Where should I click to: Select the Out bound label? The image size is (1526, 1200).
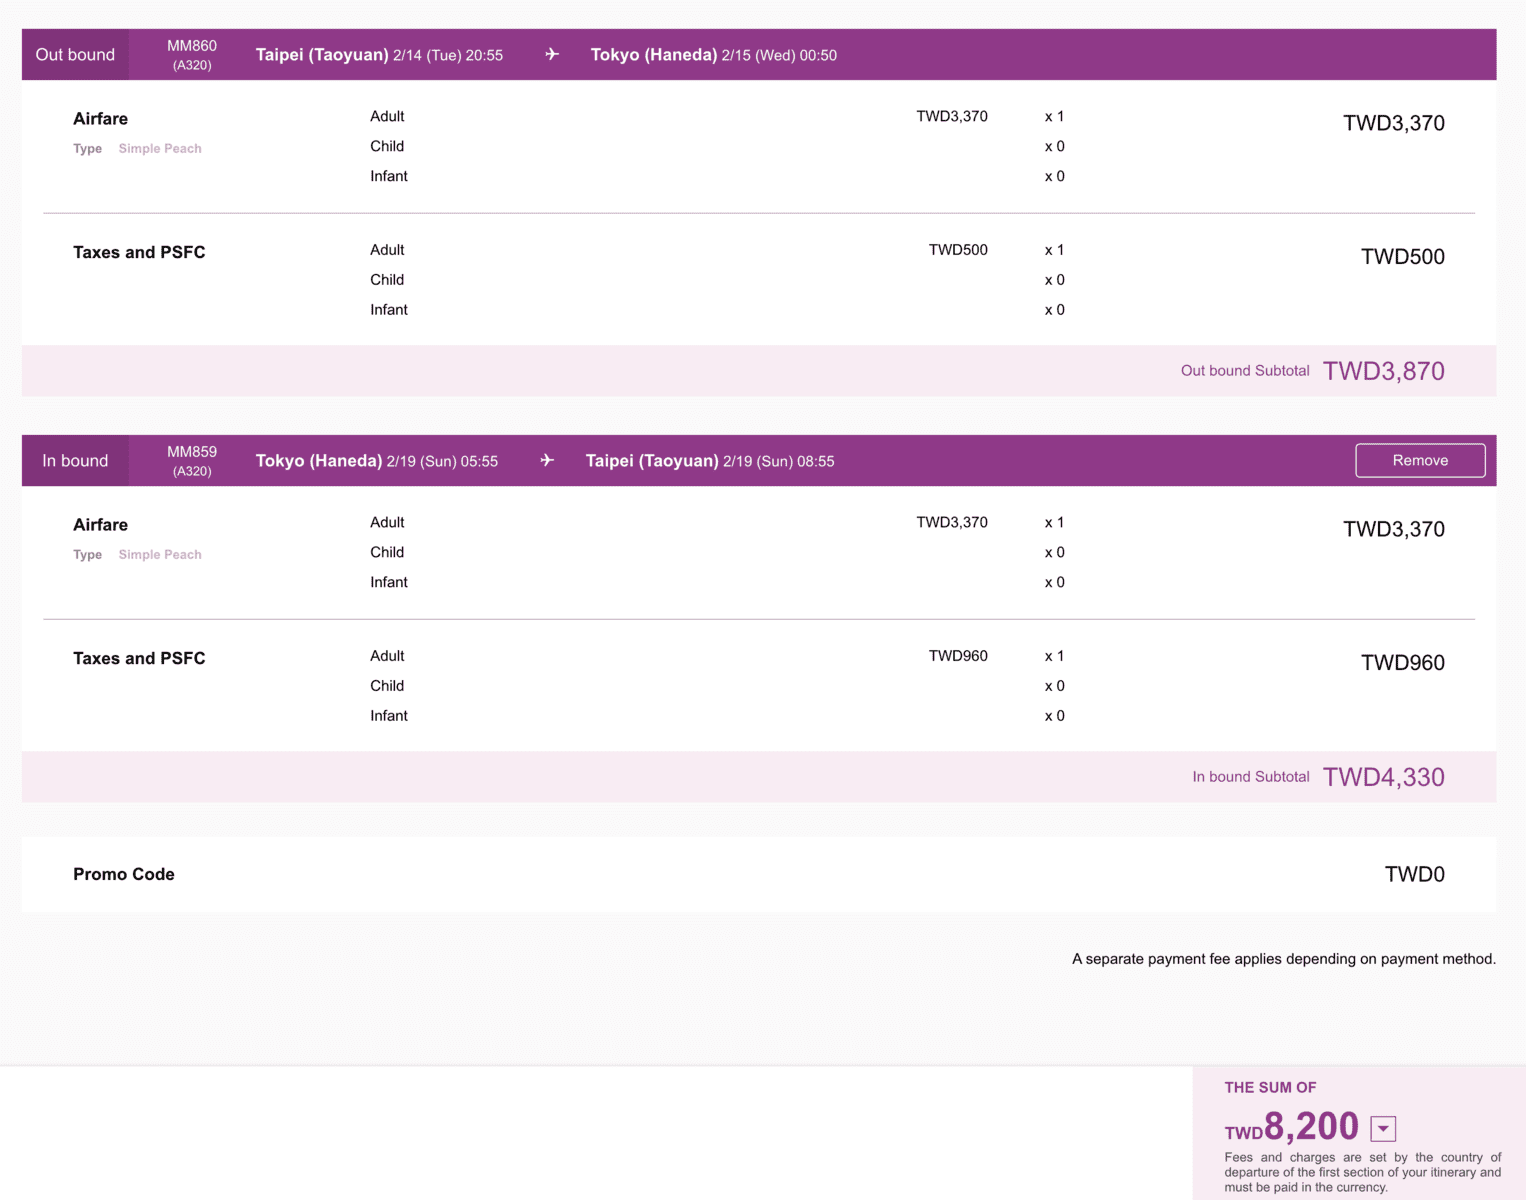(75, 55)
